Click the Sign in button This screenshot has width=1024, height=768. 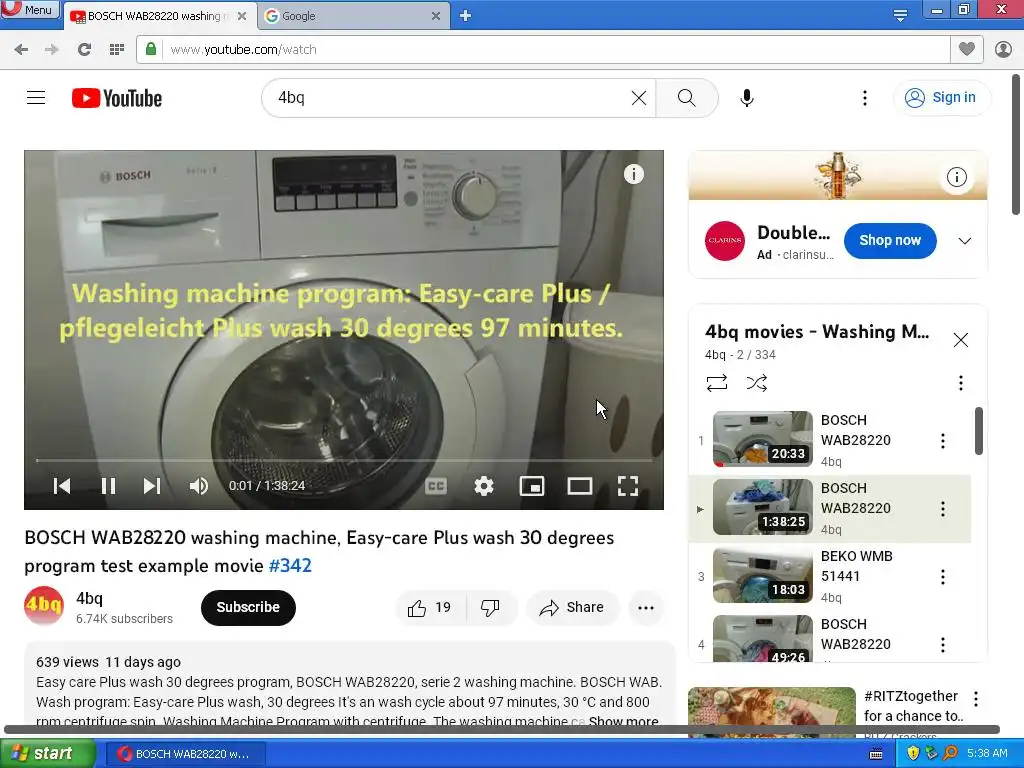pos(941,97)
